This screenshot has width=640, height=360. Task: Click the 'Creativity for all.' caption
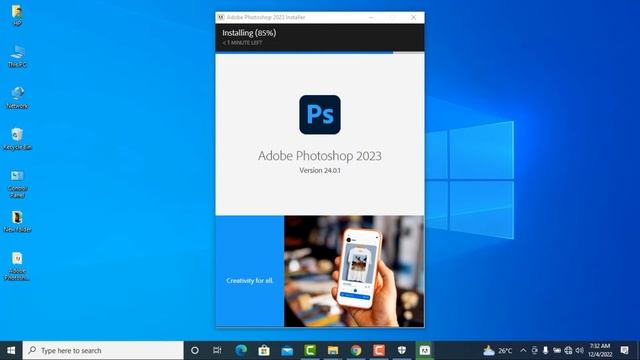(249, 281)
